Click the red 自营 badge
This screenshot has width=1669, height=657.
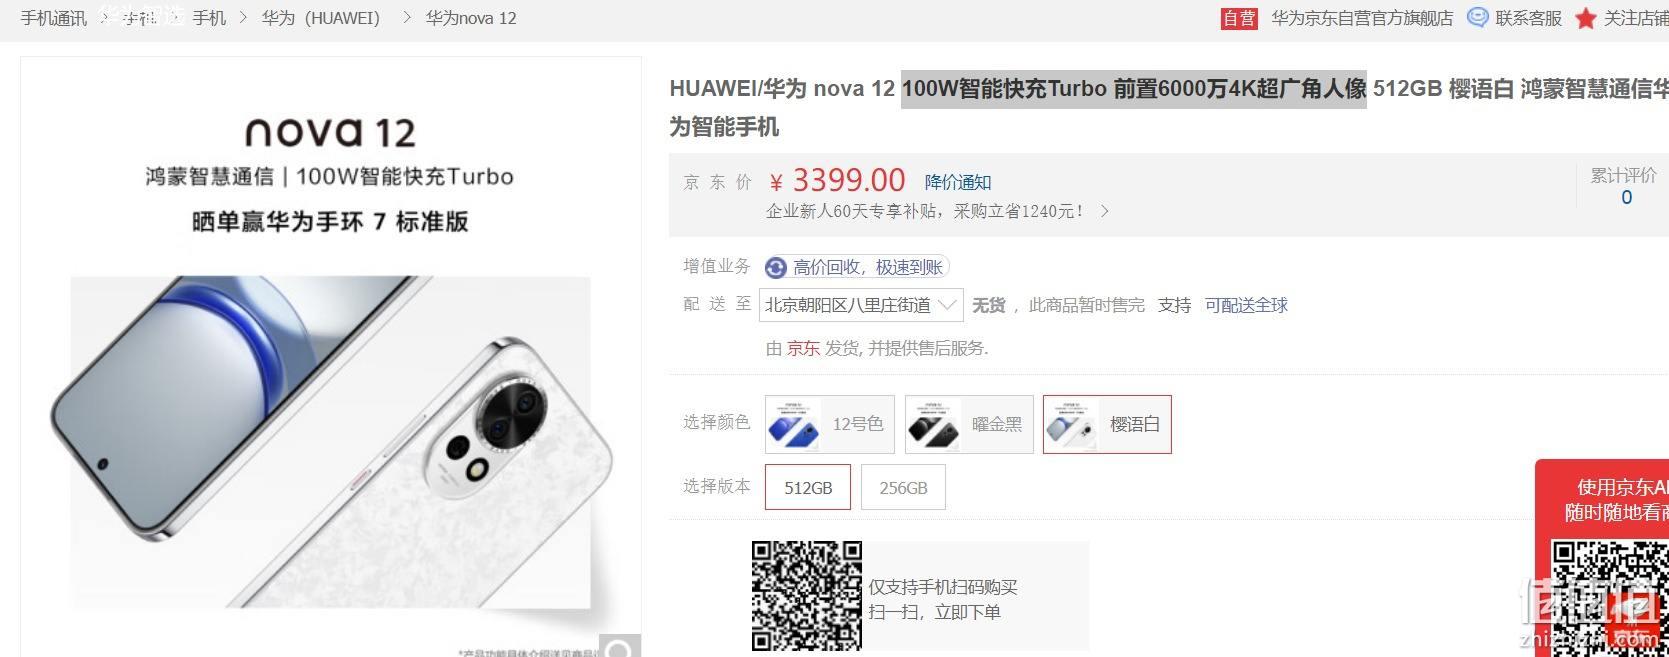(x=1239, y=18)
